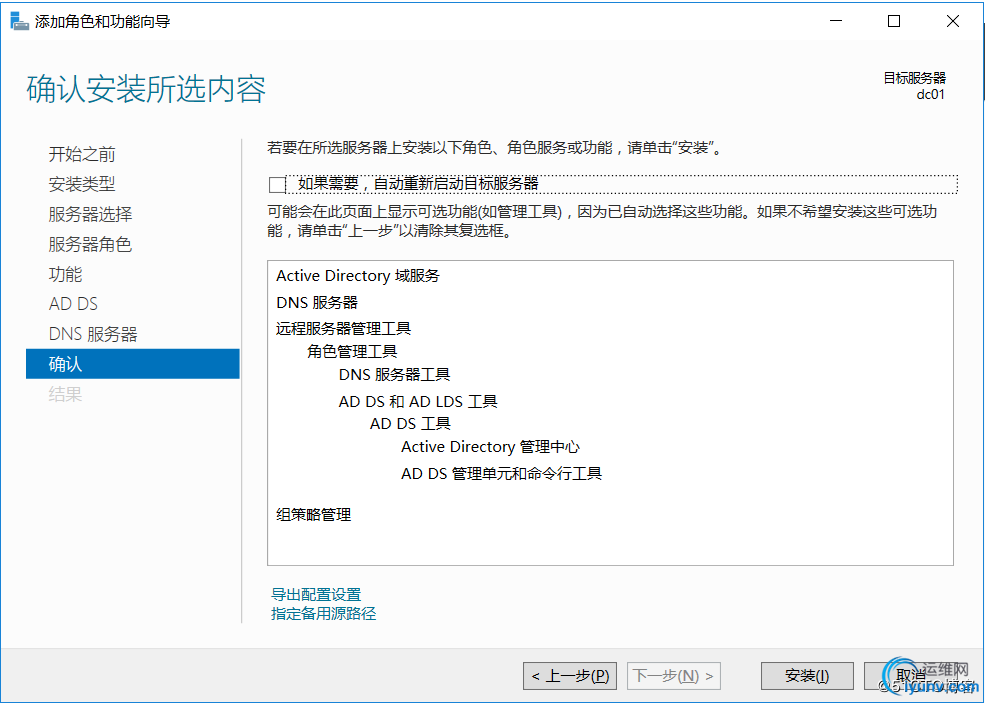Select 开始之前 in the wizard sidebar
The height and width of the screenshot is (703, 985).
pos(82,154)
